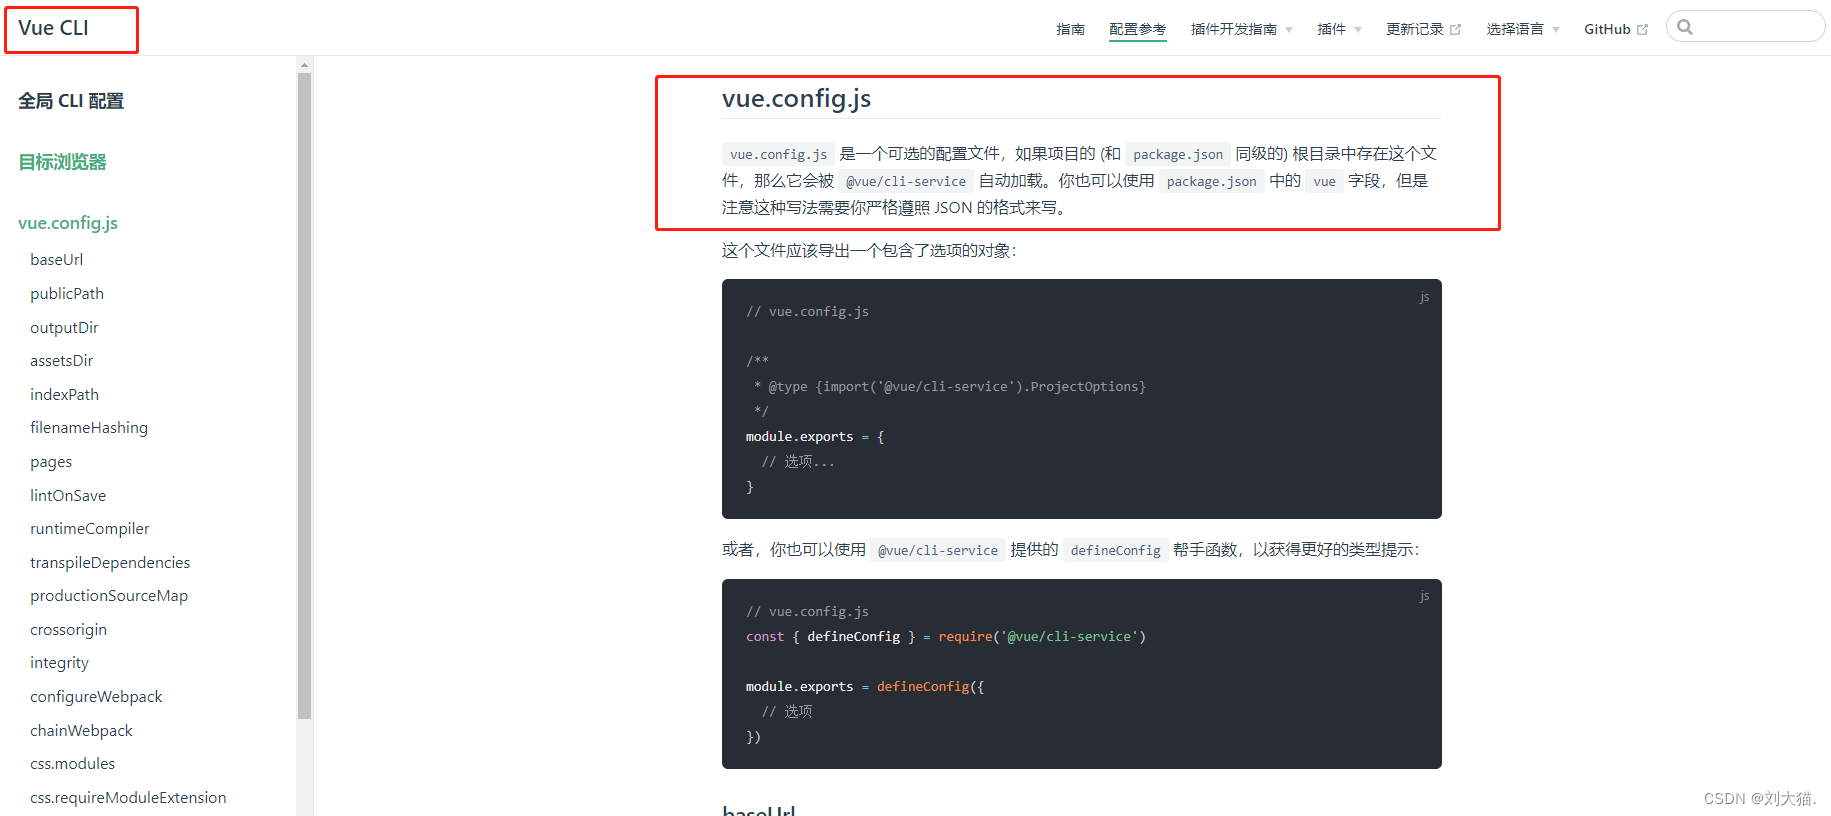Go to assetsDir in sidebar
This screenshot has width=1831, height=816.
point(62,360)
